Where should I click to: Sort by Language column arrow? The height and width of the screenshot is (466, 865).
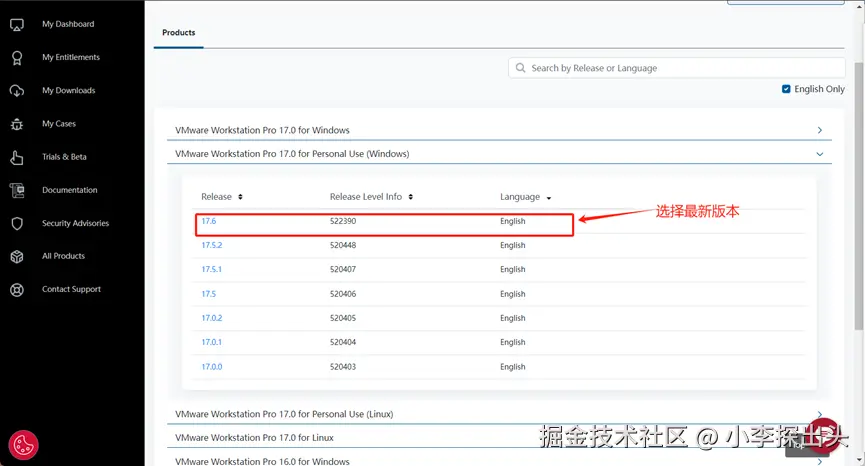coord(549,198)
